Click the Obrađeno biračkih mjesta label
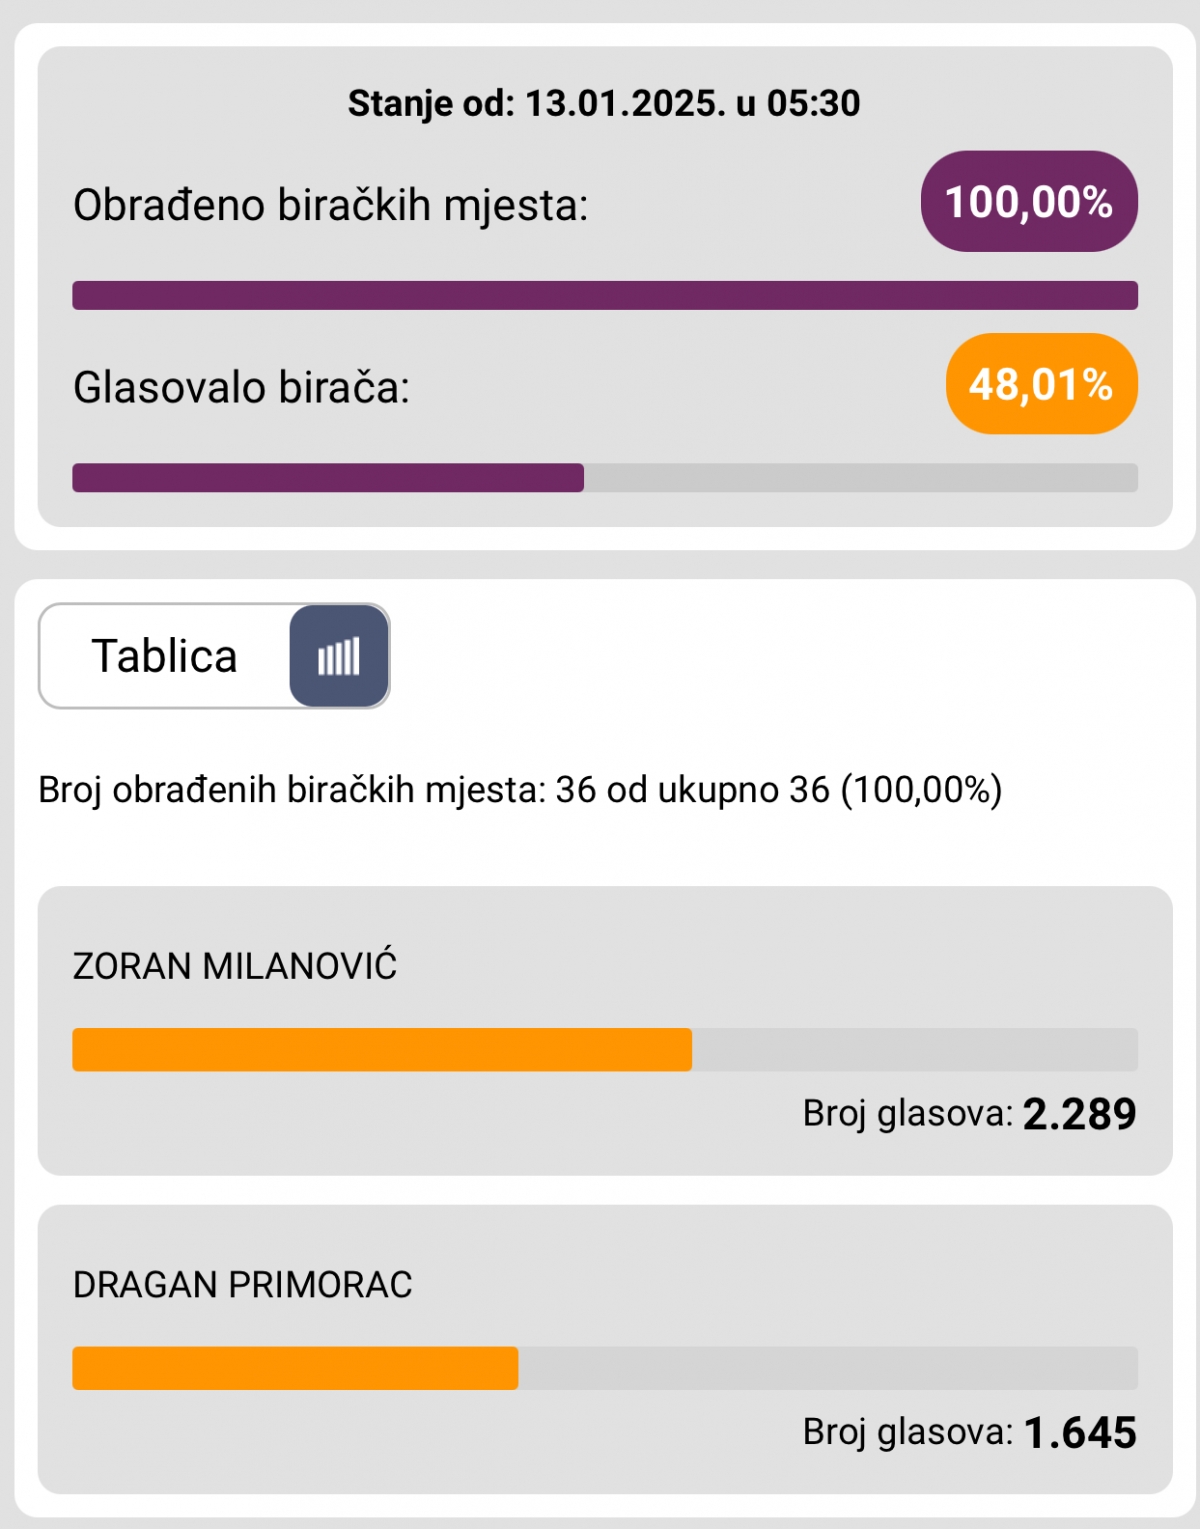 pyautogui.click(x=331, y=205)
